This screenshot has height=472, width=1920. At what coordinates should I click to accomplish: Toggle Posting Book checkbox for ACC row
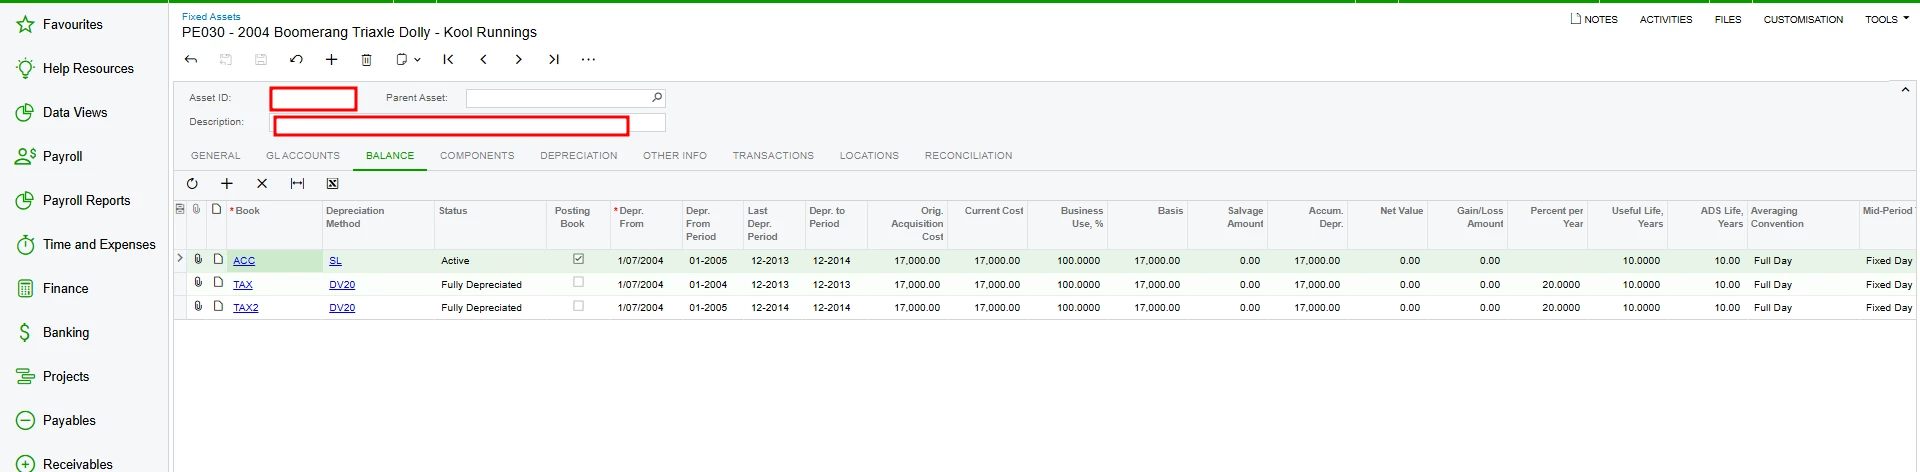pos(578,259)
